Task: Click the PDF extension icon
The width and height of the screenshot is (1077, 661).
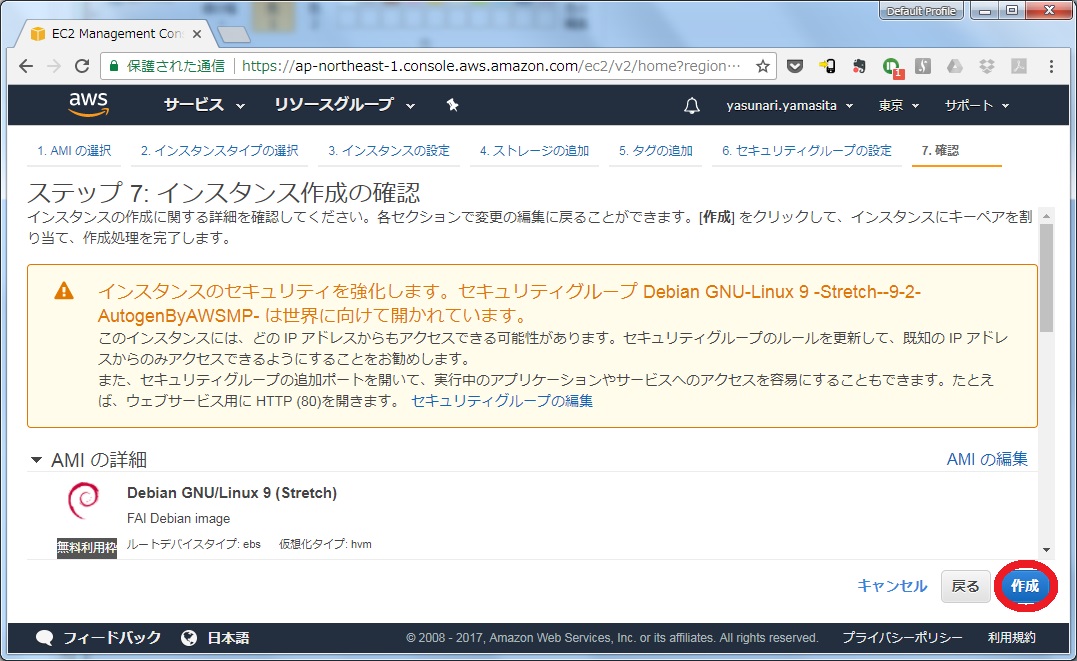Action: [1019, 66]
